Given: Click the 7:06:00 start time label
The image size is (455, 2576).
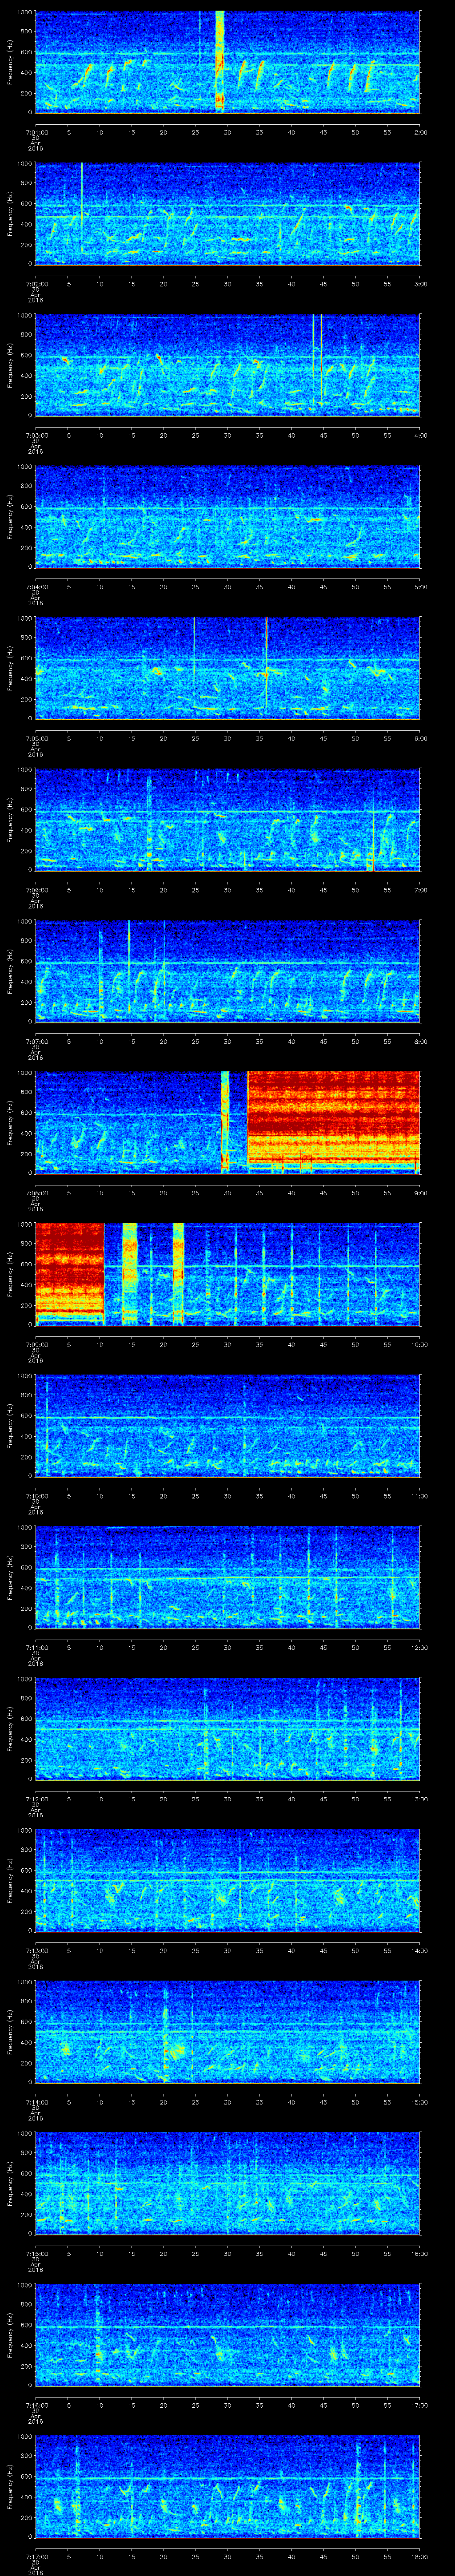Looking at the screenshot, I should (36, 890).
